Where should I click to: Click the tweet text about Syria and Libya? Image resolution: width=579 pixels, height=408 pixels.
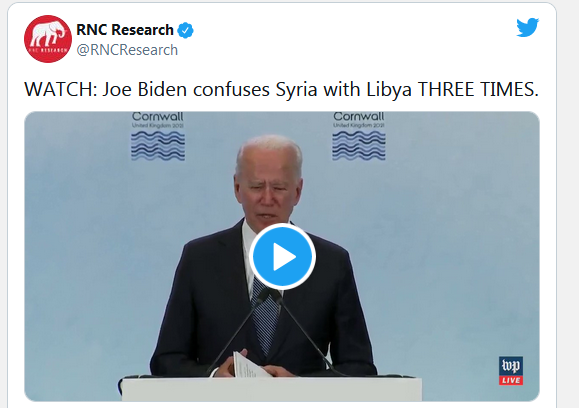pyautogui.click(x=281, y=89)
